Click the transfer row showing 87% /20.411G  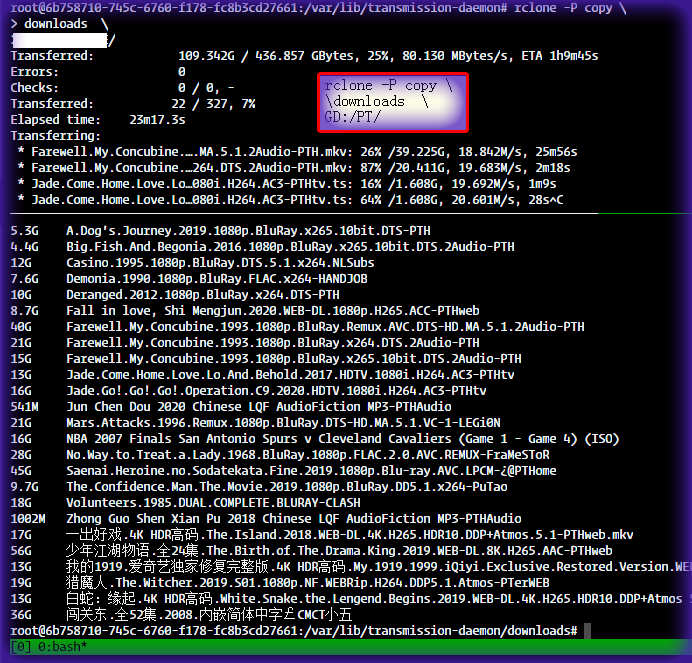[293, 168]
